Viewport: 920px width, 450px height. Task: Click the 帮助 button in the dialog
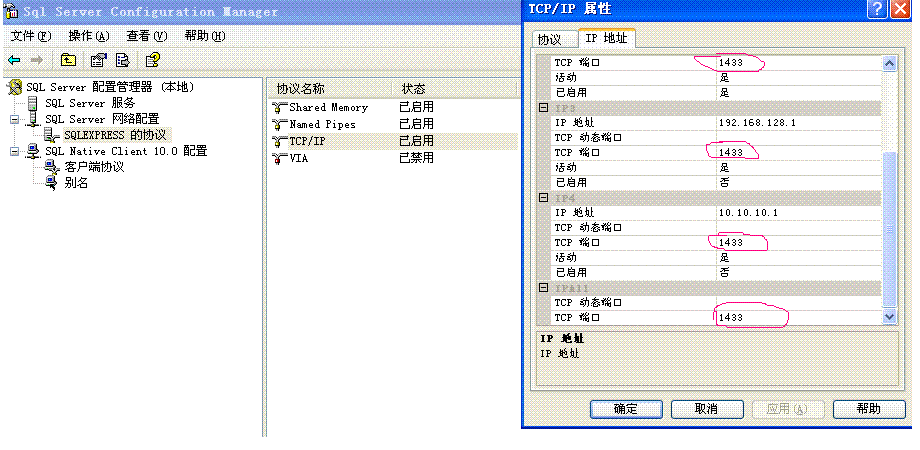click(x=869, y=409)
